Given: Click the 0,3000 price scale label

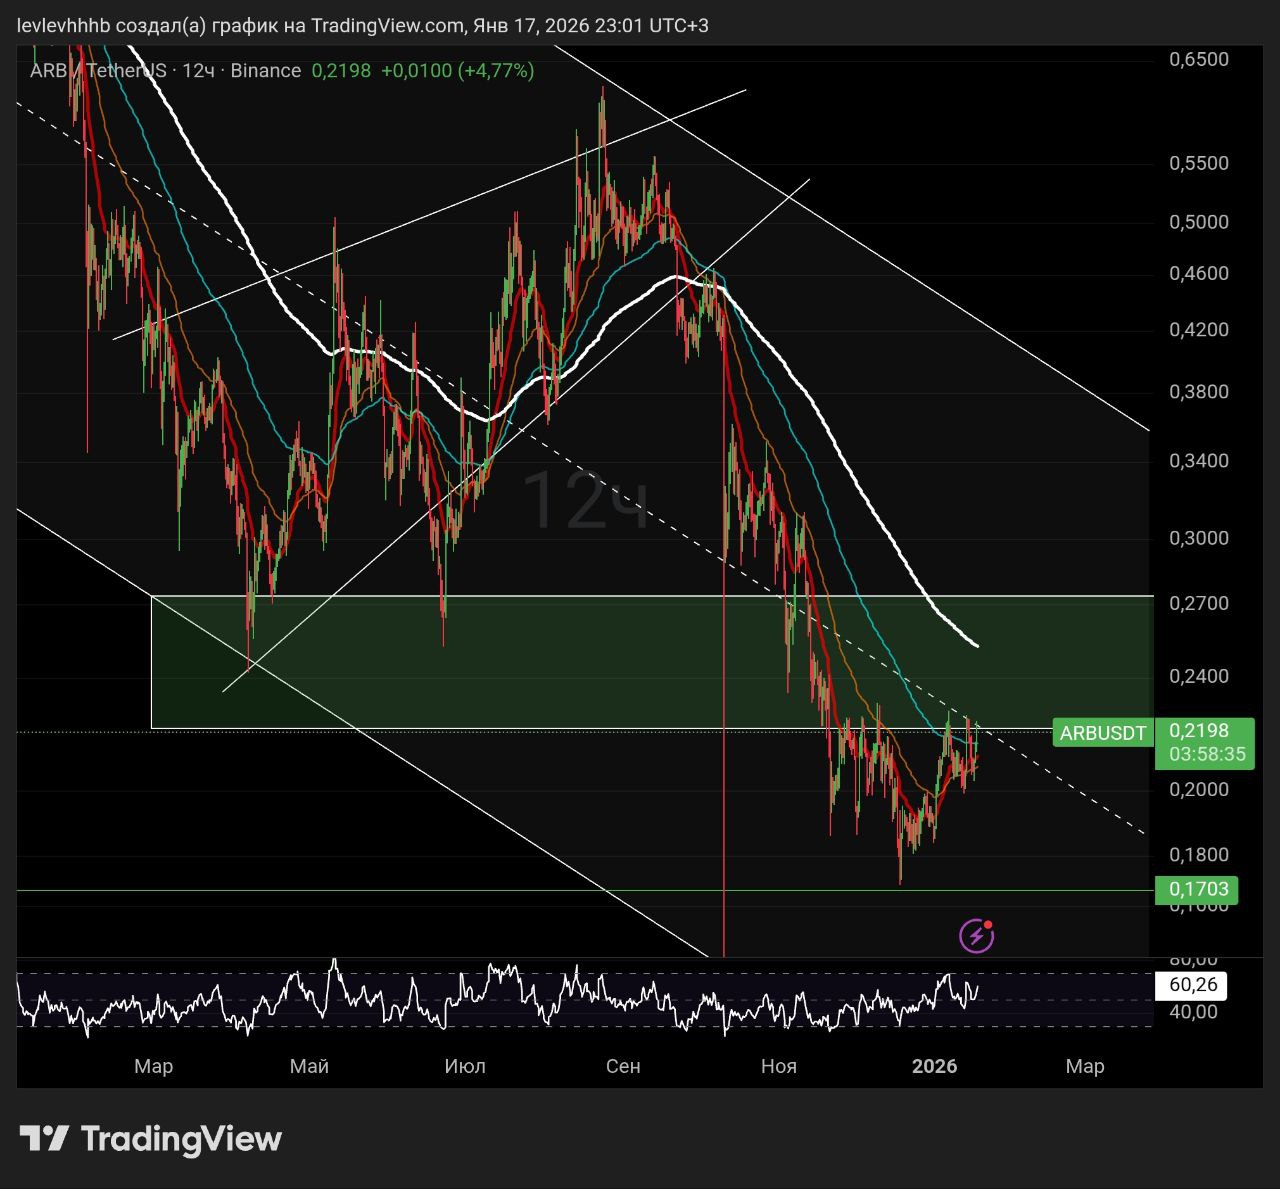Looking at the screenshot, I should 1198,538.
